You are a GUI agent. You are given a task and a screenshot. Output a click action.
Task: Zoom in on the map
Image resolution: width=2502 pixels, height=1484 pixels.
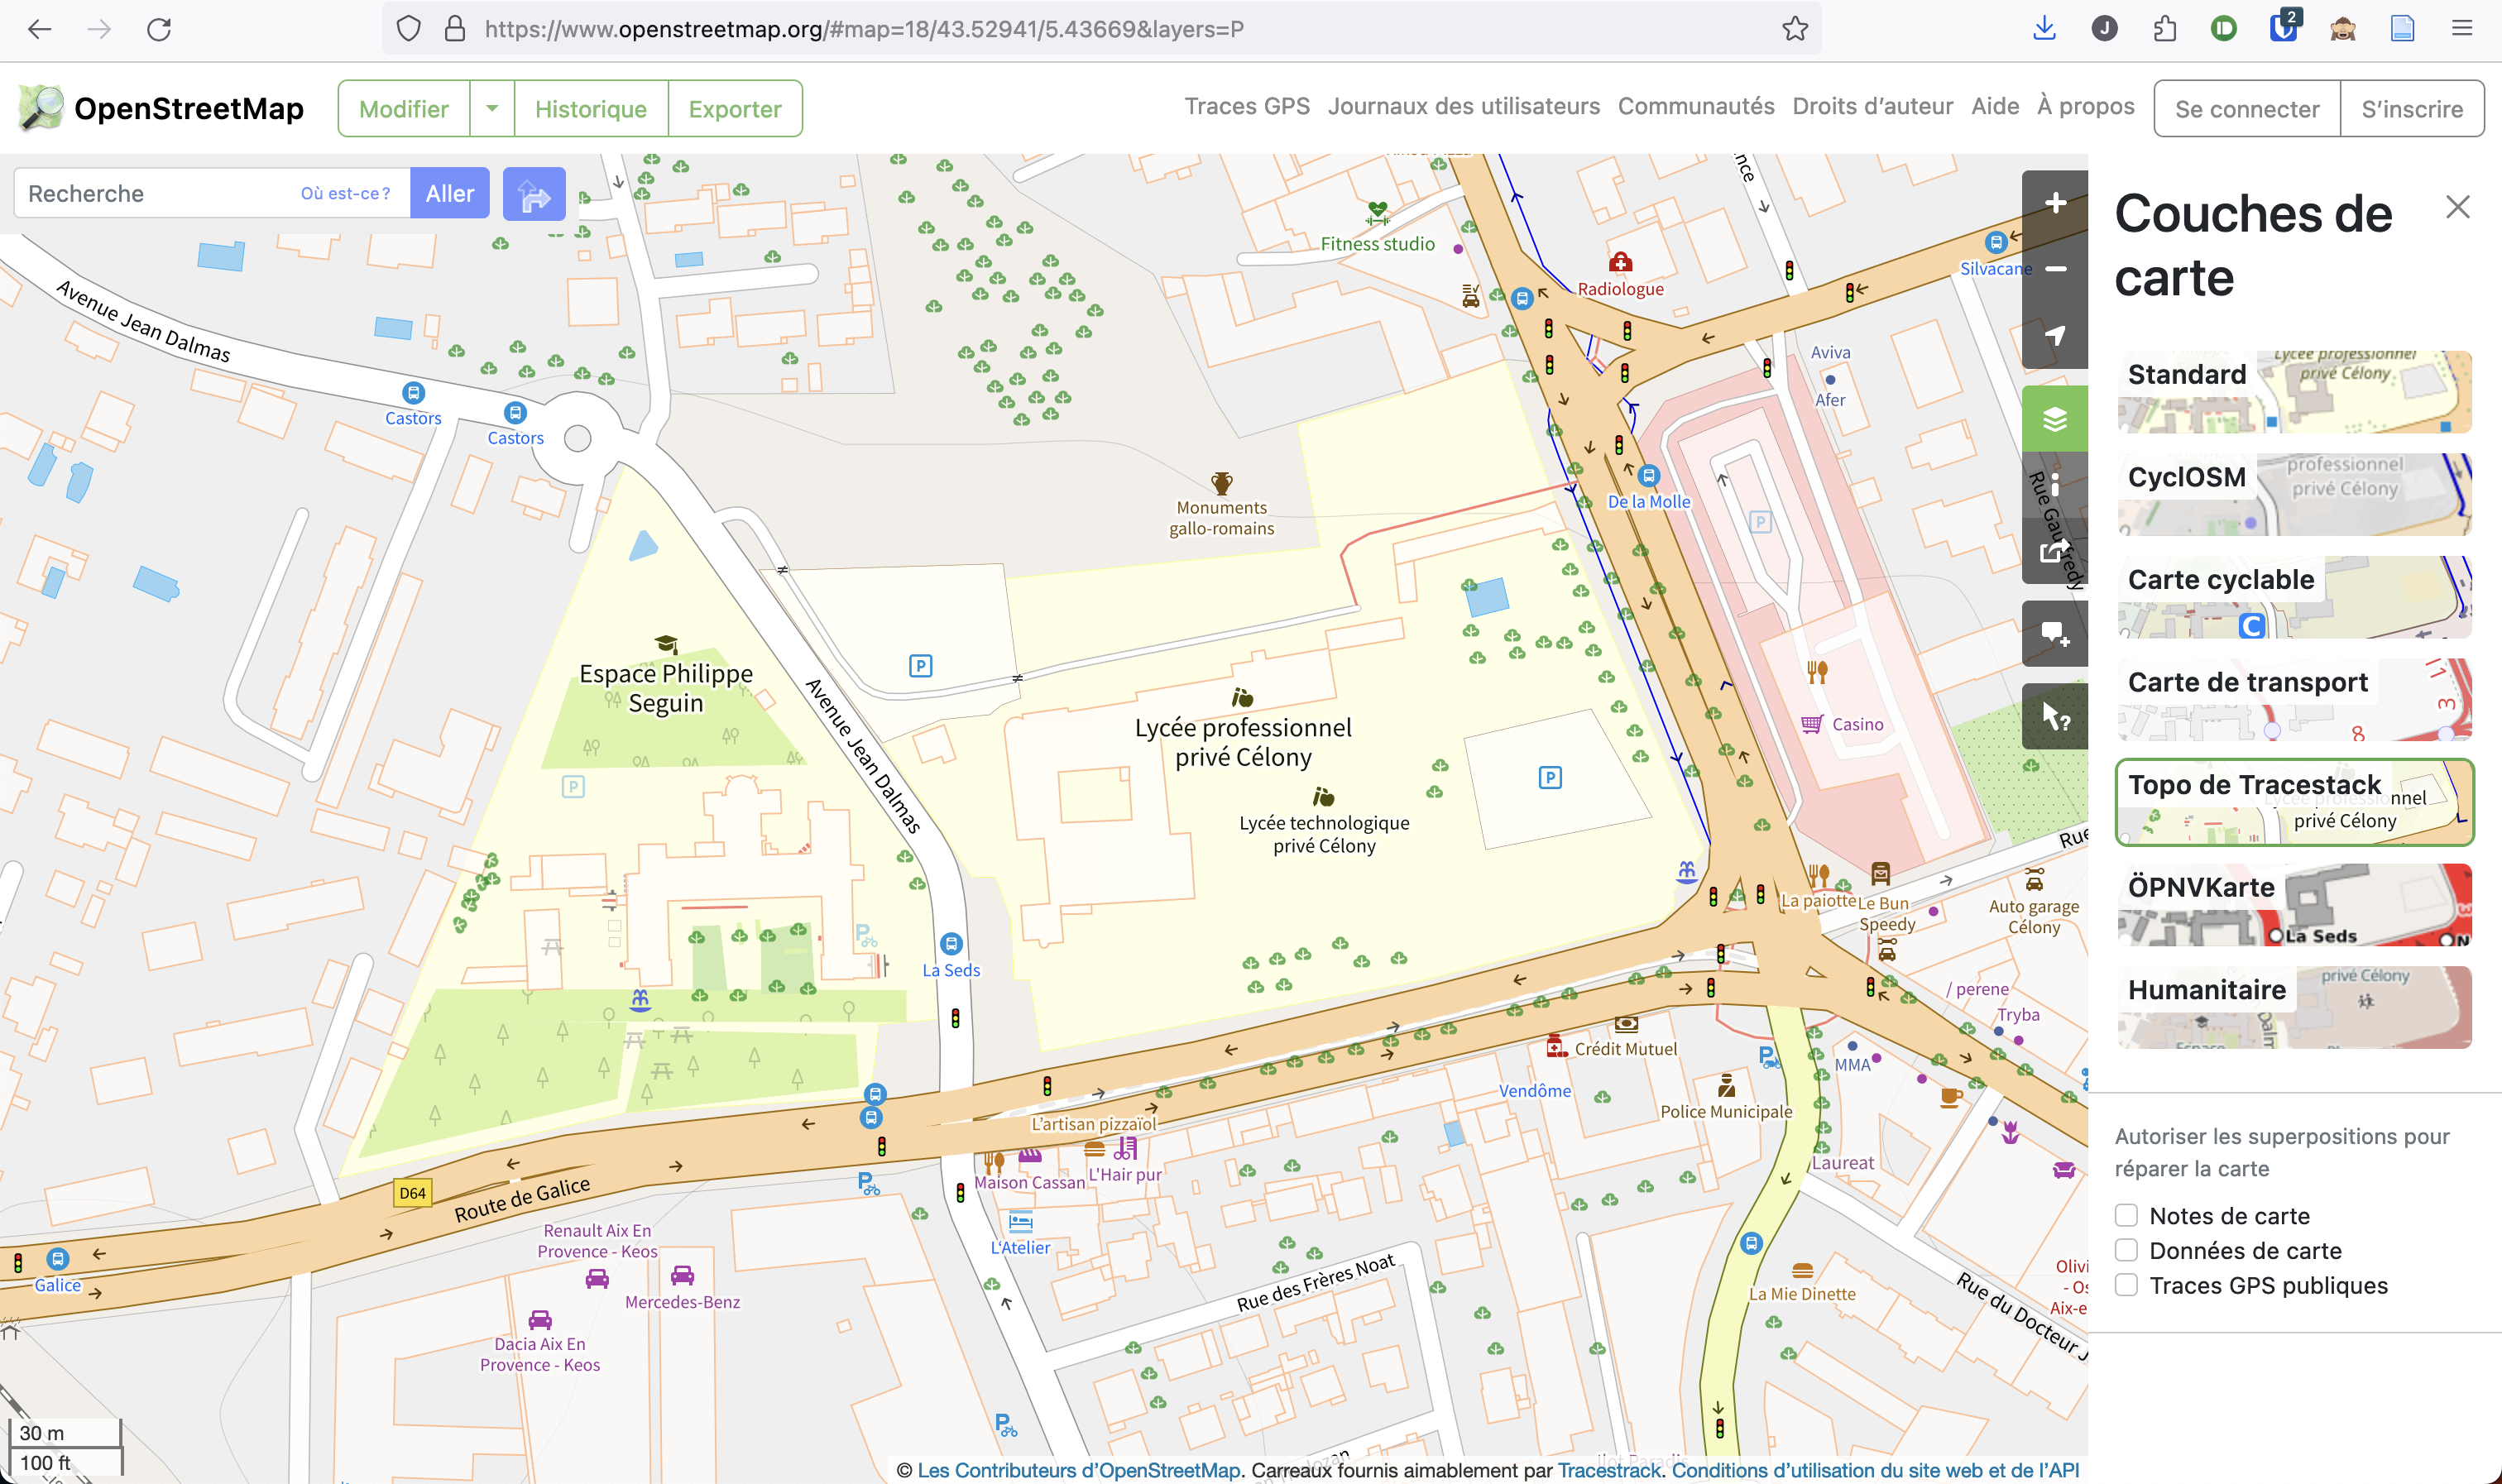click(2054, 203)
